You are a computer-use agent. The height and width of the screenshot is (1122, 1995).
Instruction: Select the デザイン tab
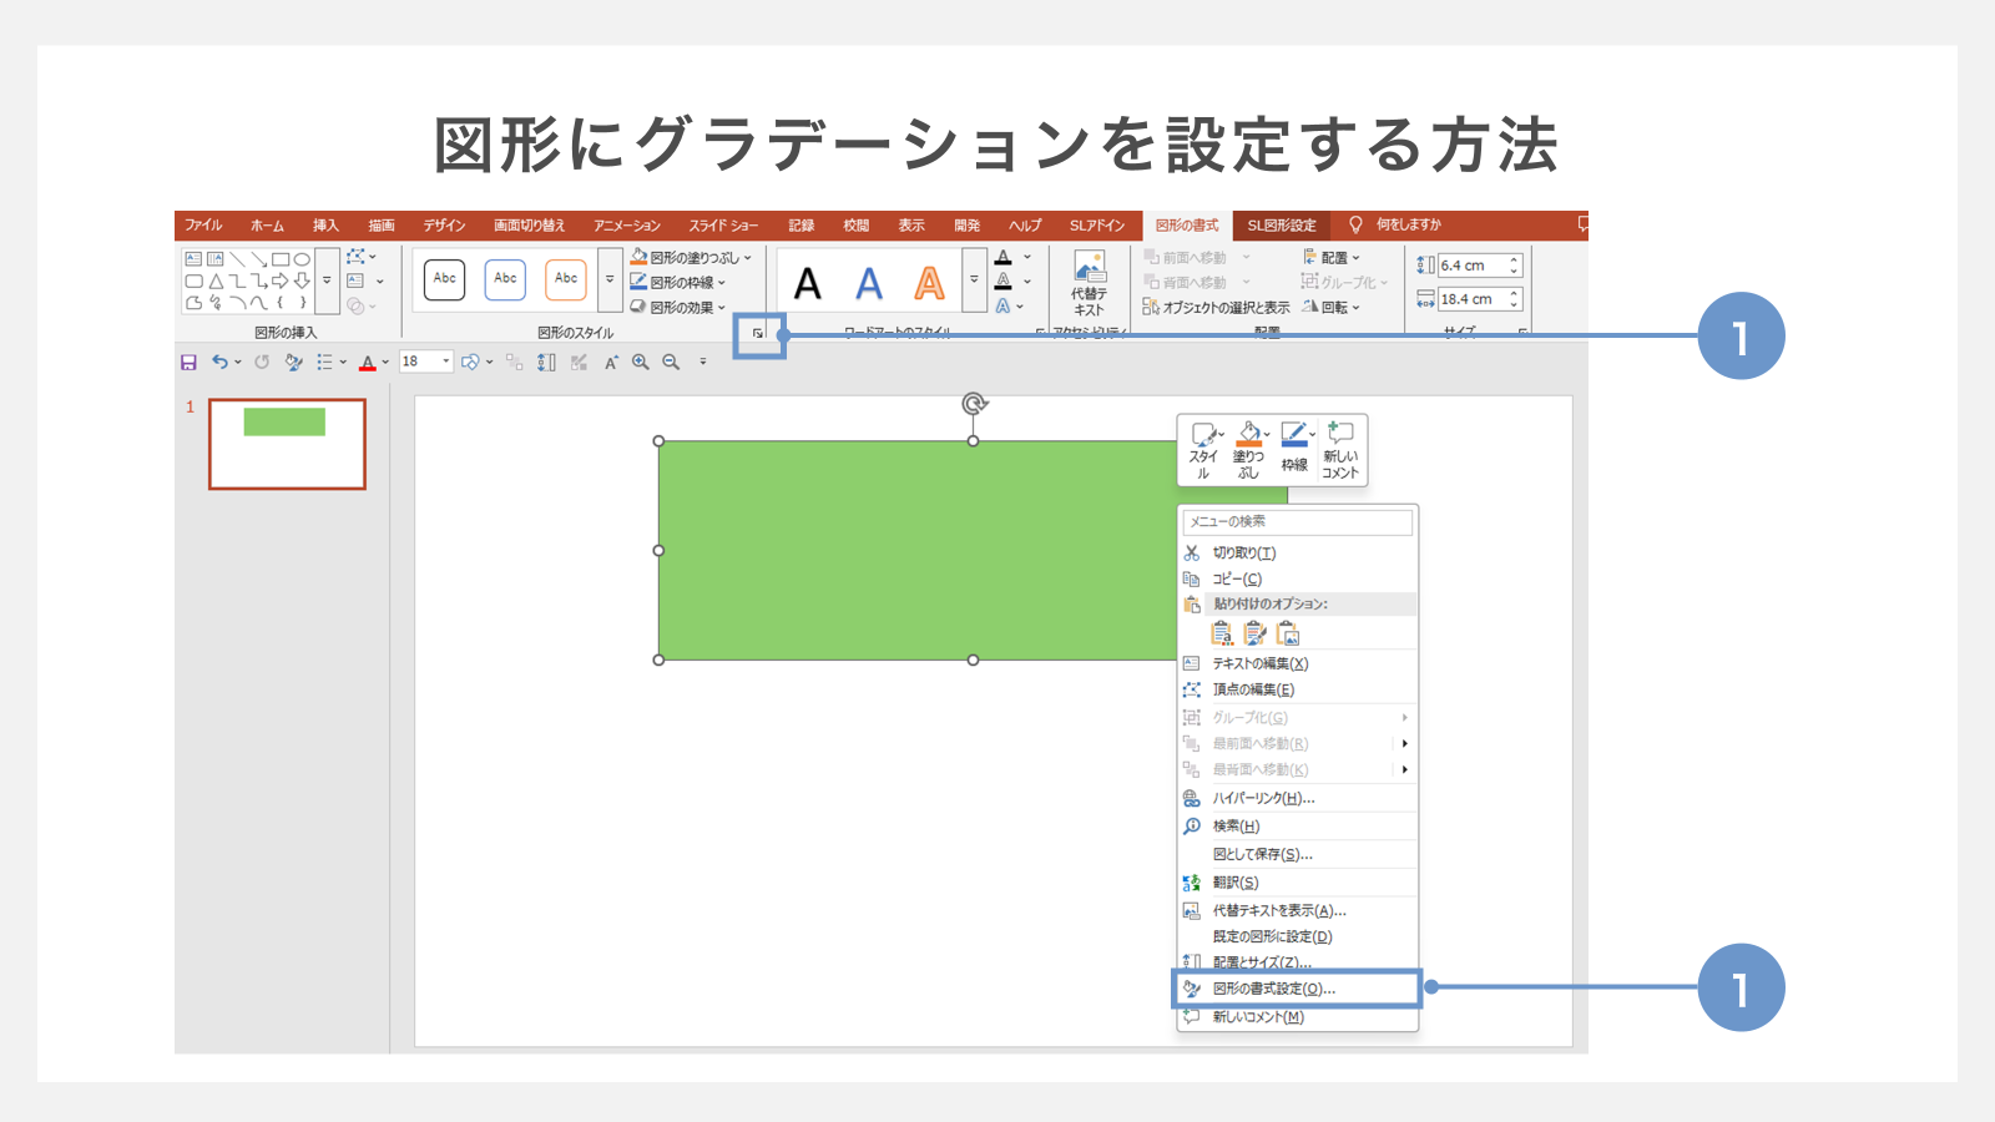point(444,225)
